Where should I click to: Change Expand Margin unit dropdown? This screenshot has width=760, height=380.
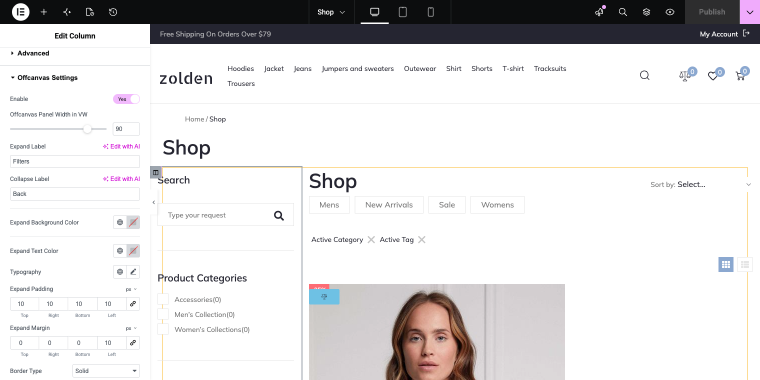tap(131, 328)
